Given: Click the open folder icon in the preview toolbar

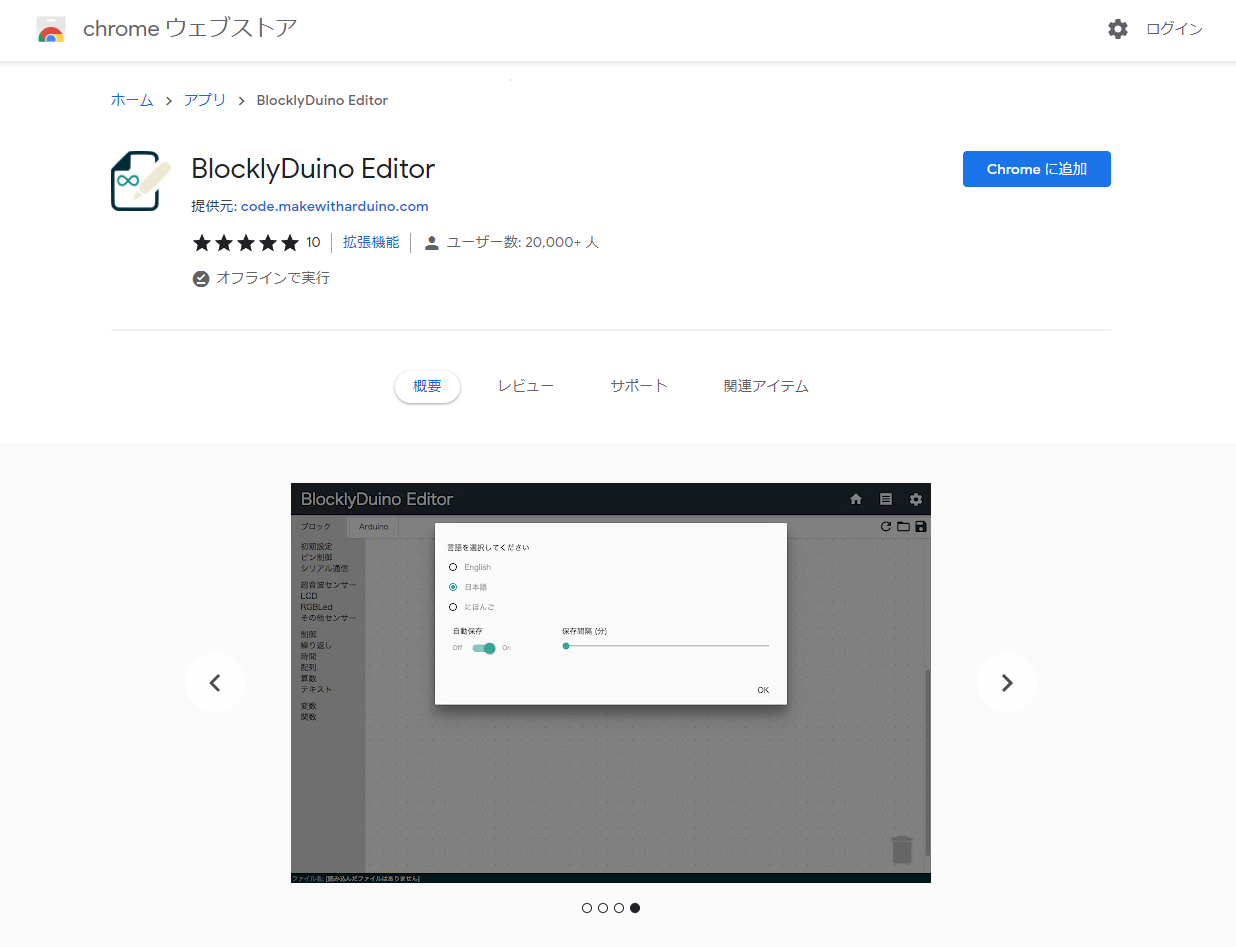Looking at the screenshot, I should click(x=903, y=526).
